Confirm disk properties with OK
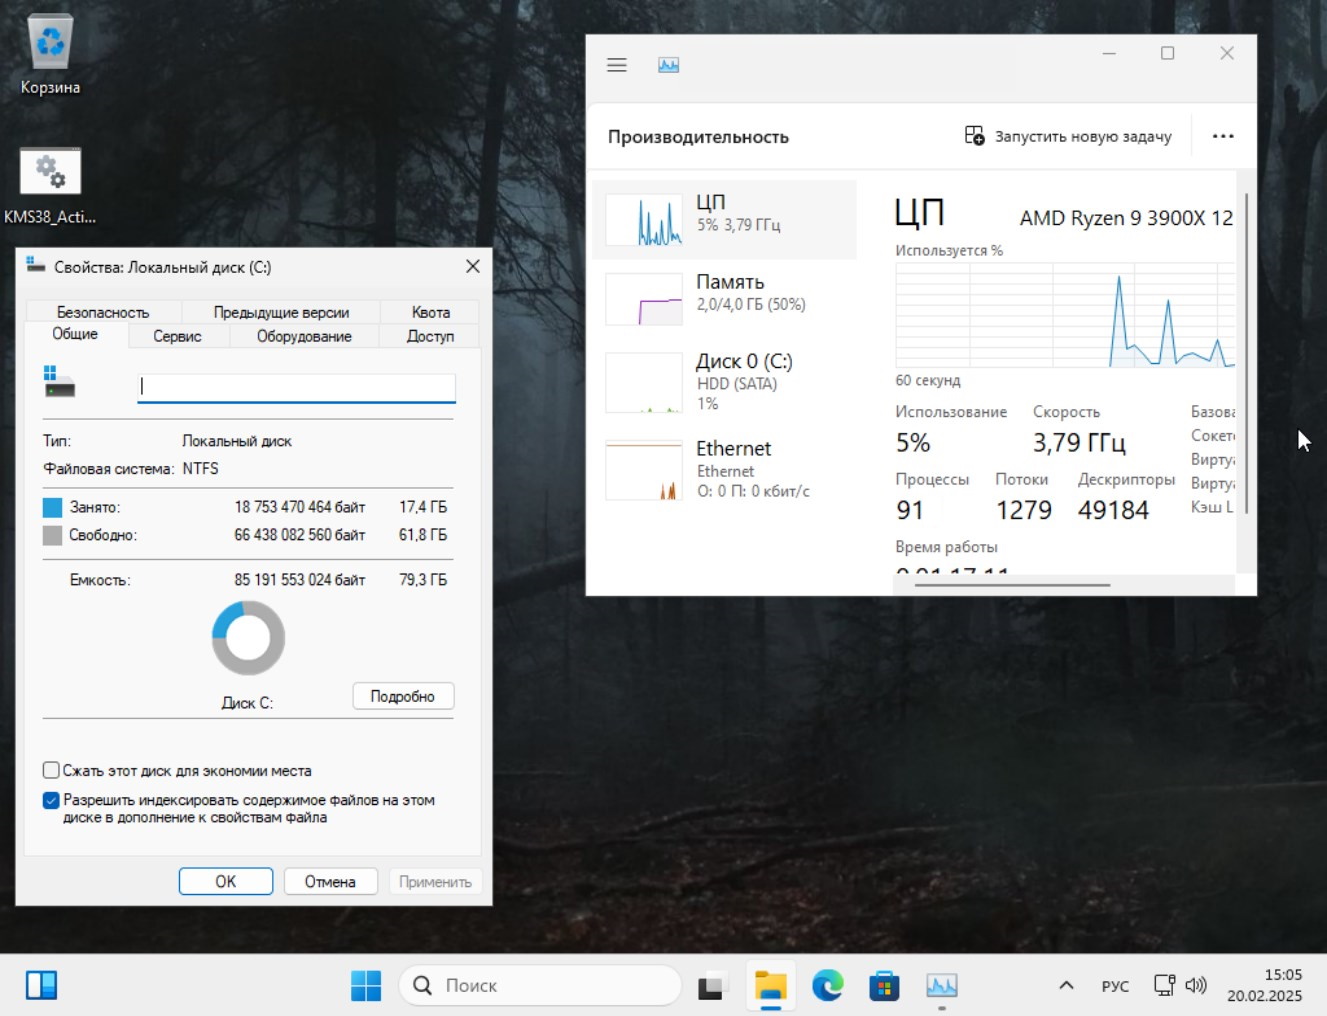 226,881
